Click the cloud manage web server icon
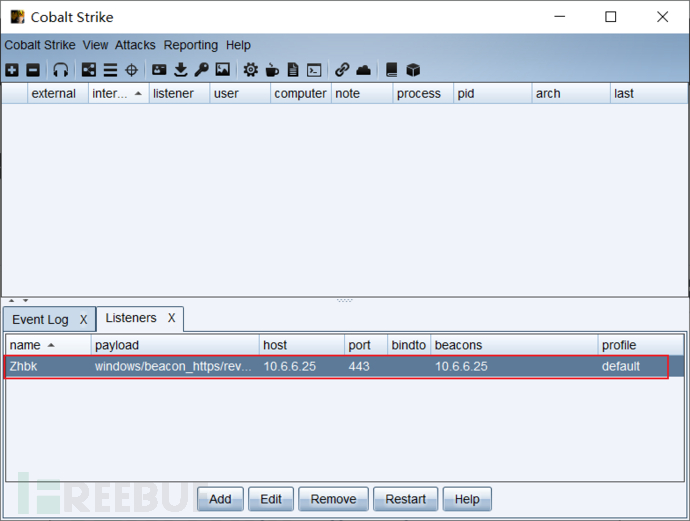Viewport: 690px width, 521px height. pyautogui.click(x=363, y=70)
